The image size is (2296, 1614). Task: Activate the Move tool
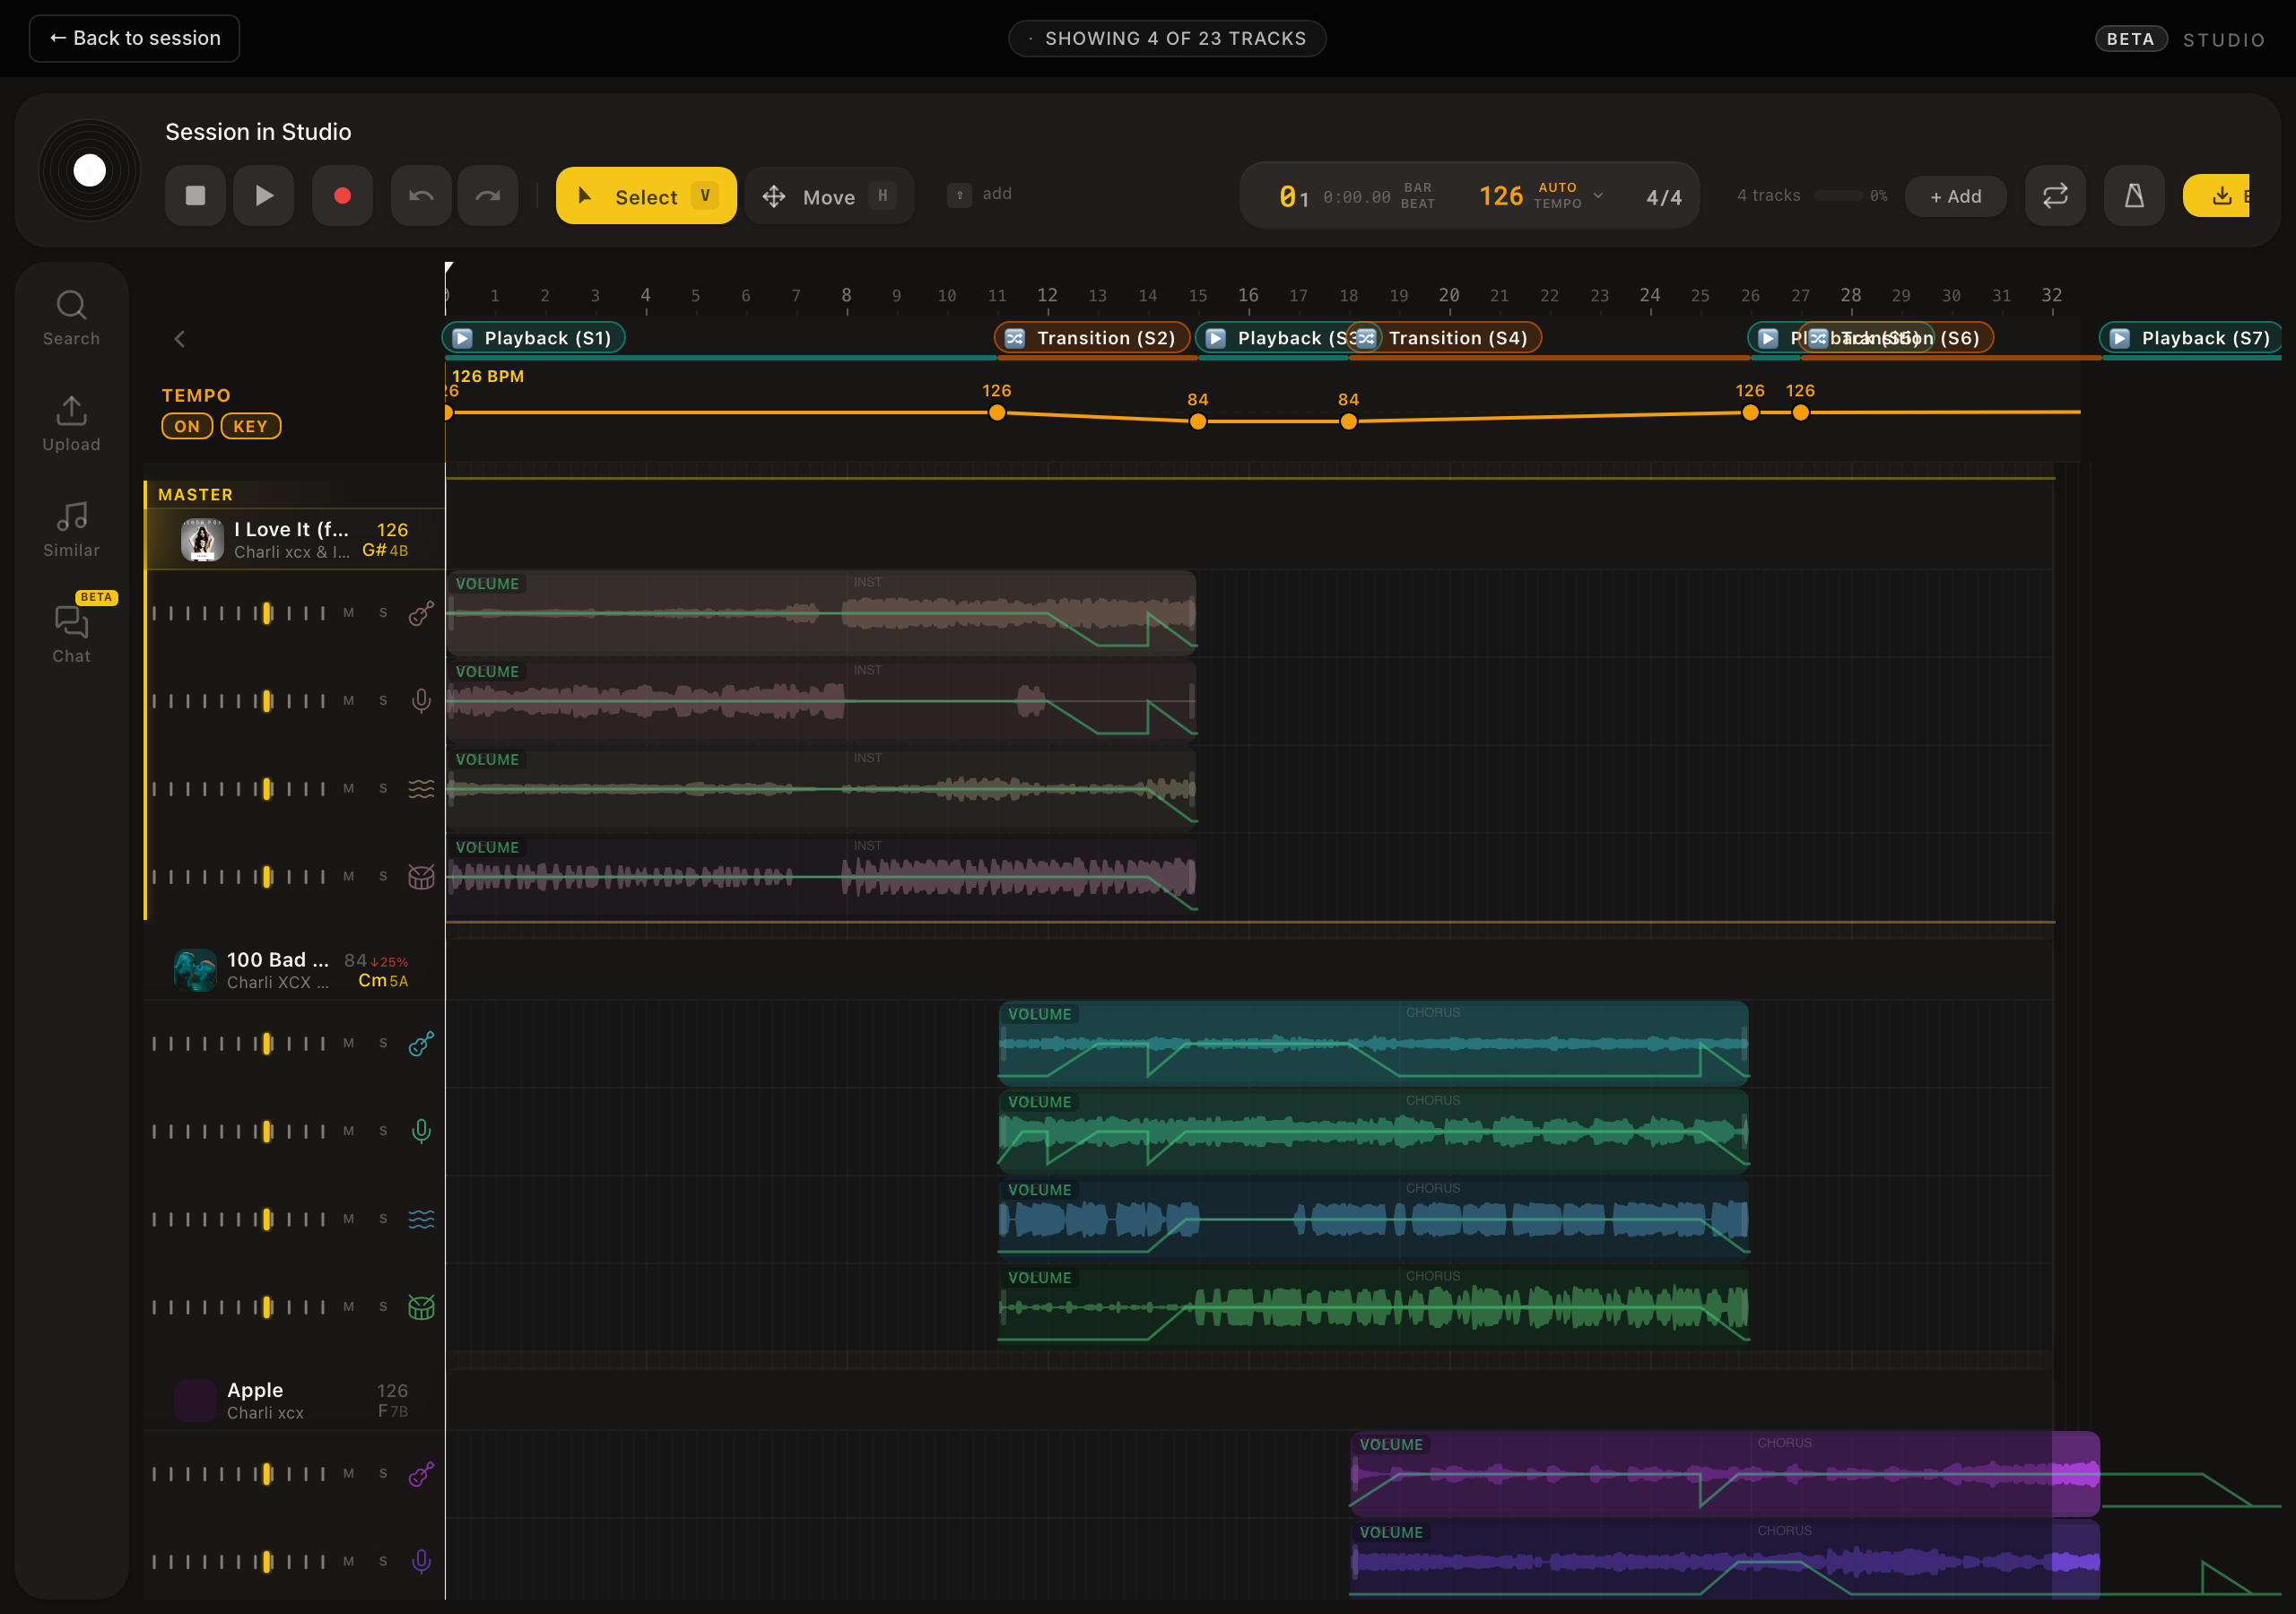pyautogui.click(x=829, y=196)
